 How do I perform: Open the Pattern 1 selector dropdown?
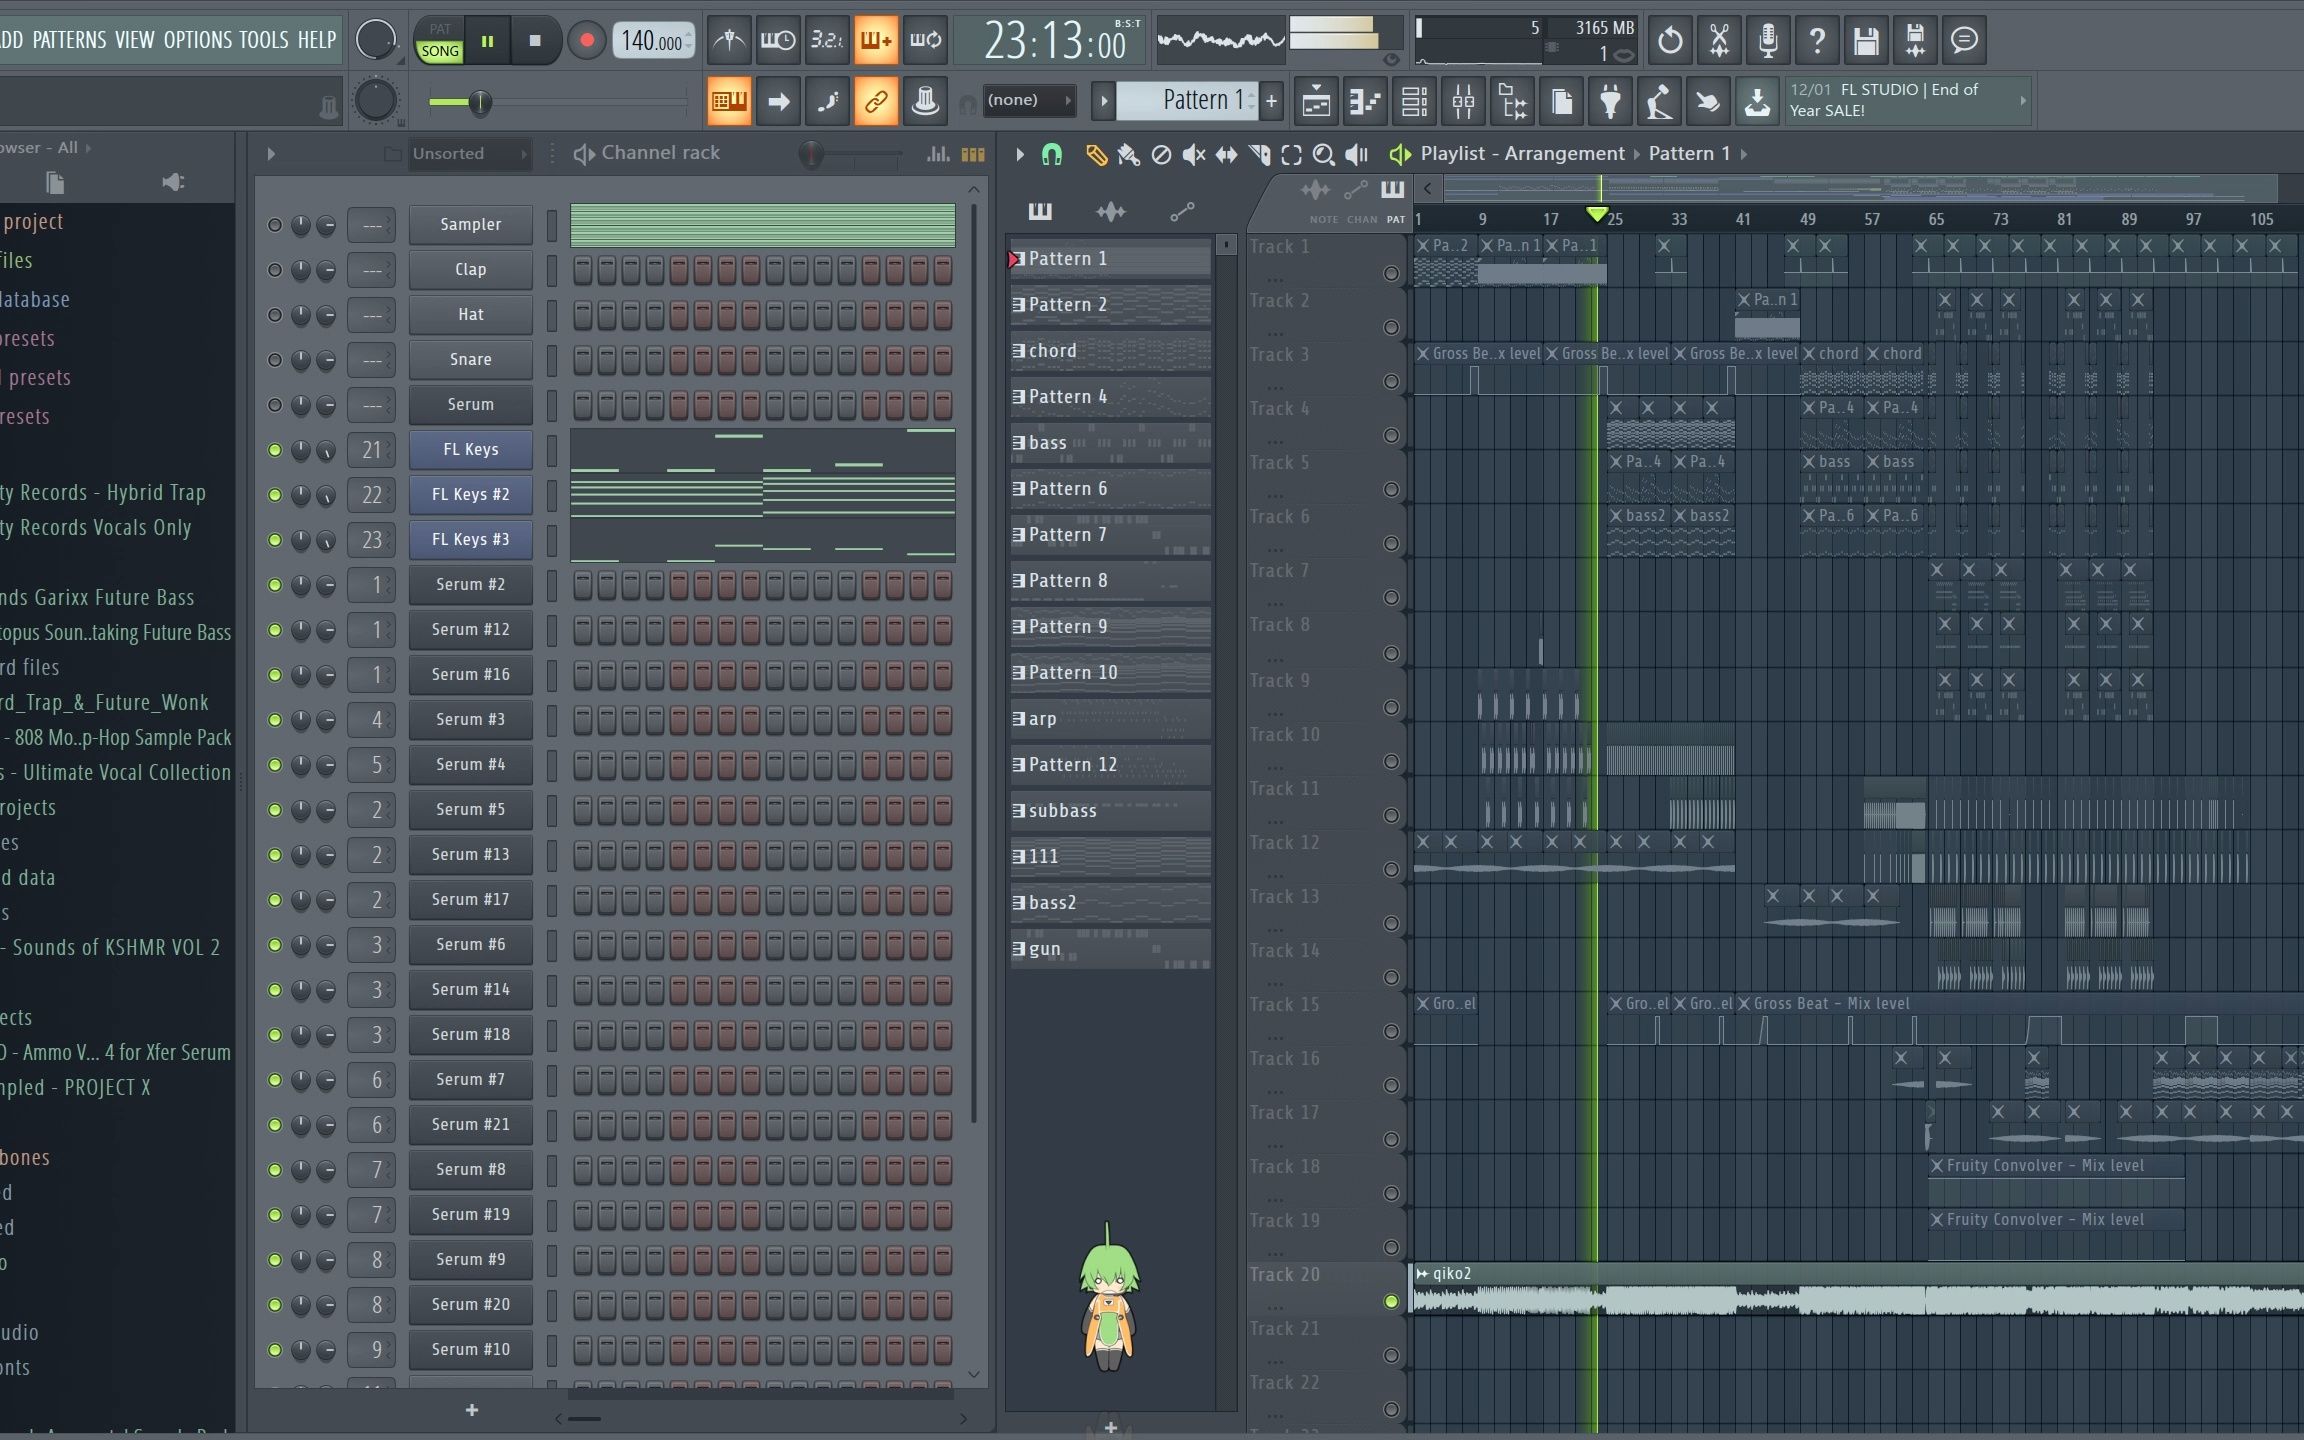(1187, 100)
